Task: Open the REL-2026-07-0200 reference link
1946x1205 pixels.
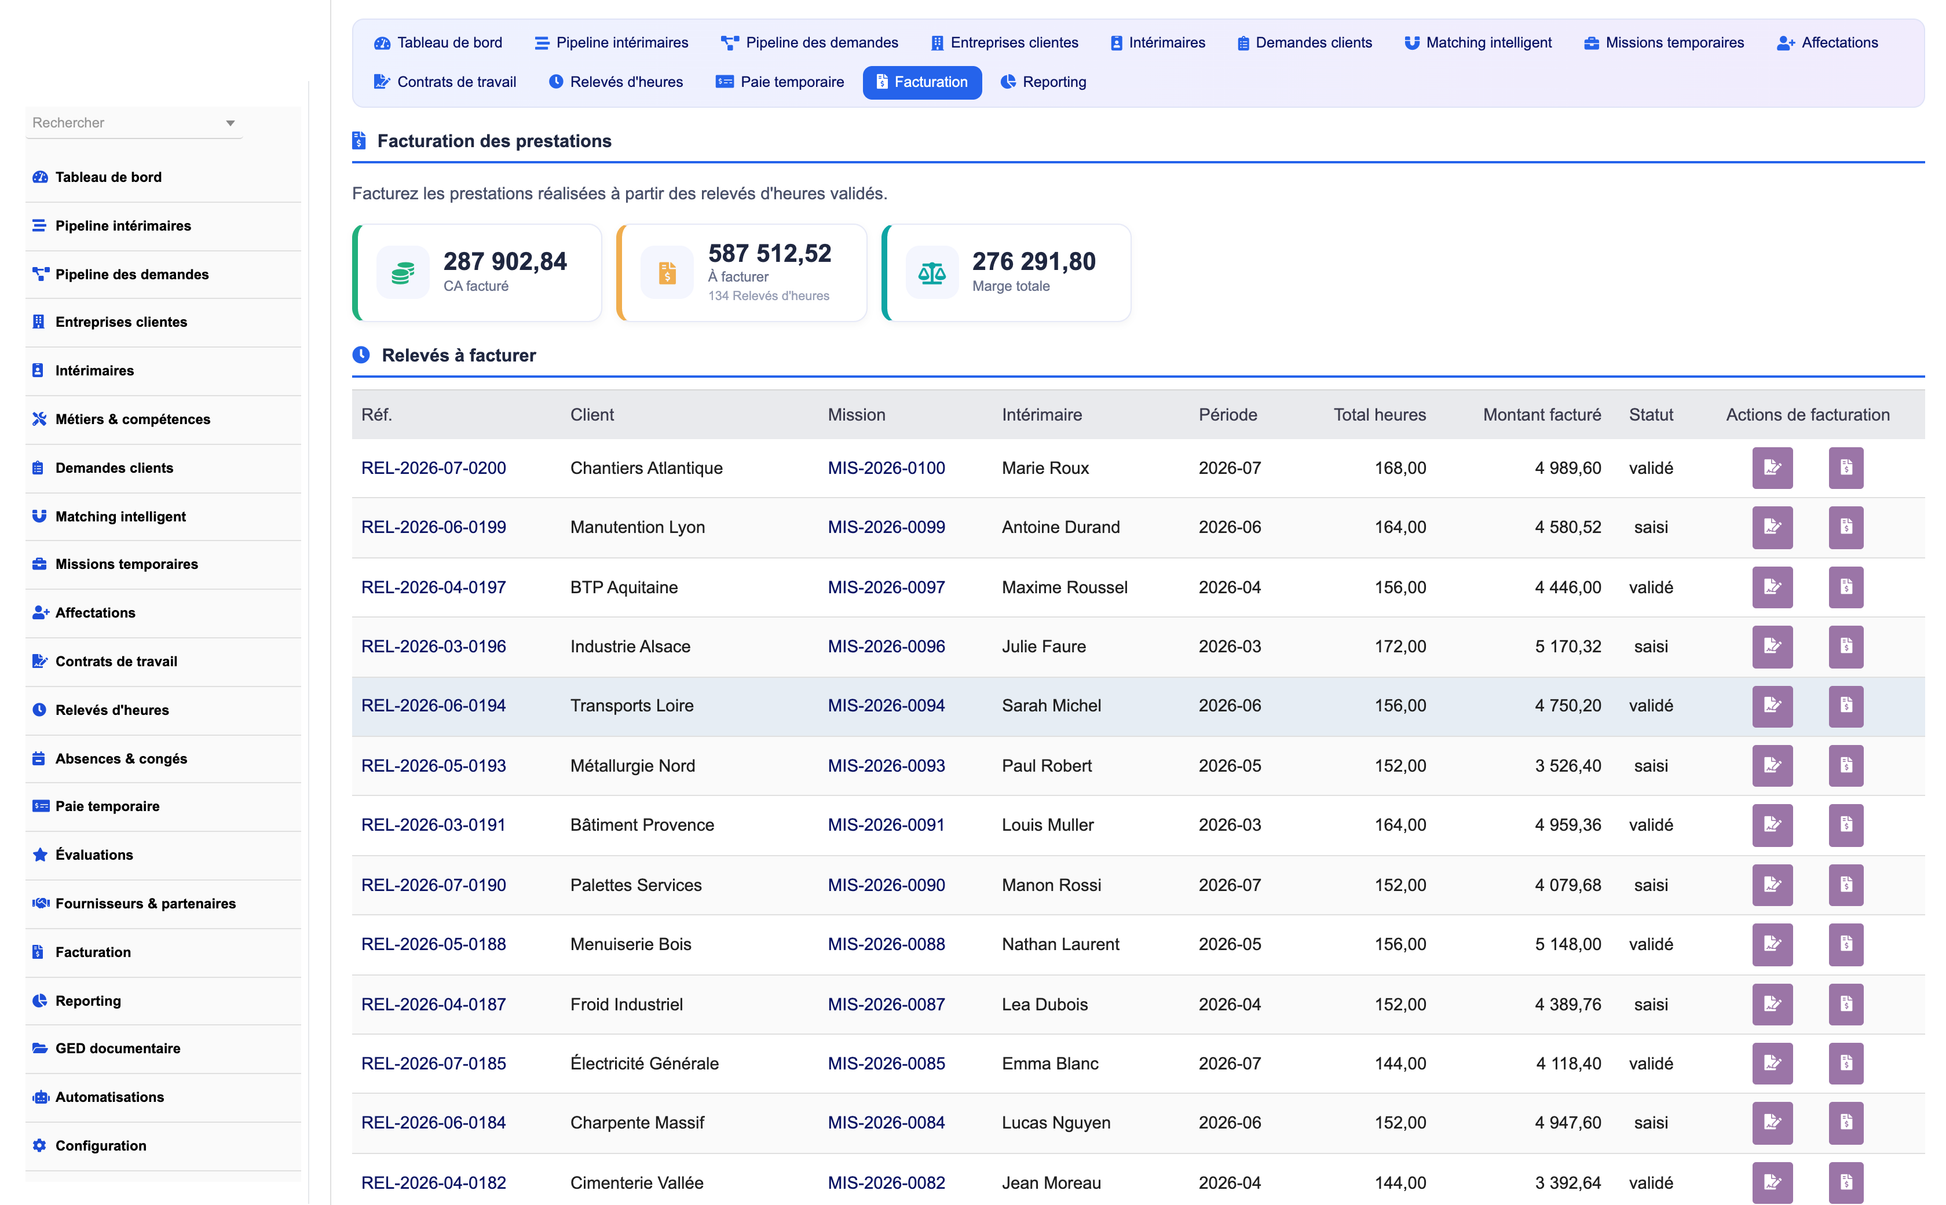Action: tap(433, 468)
